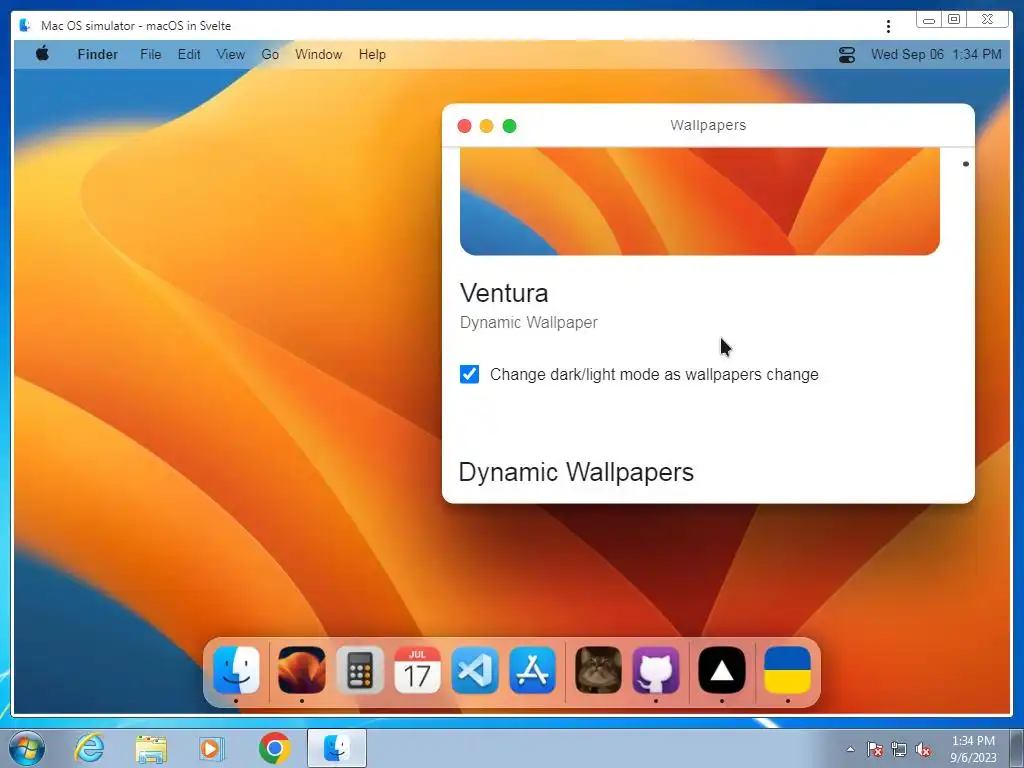Maximize Wallpapers window with green button
Viewport: 1024px width, 768px height.
pos(509,125)
